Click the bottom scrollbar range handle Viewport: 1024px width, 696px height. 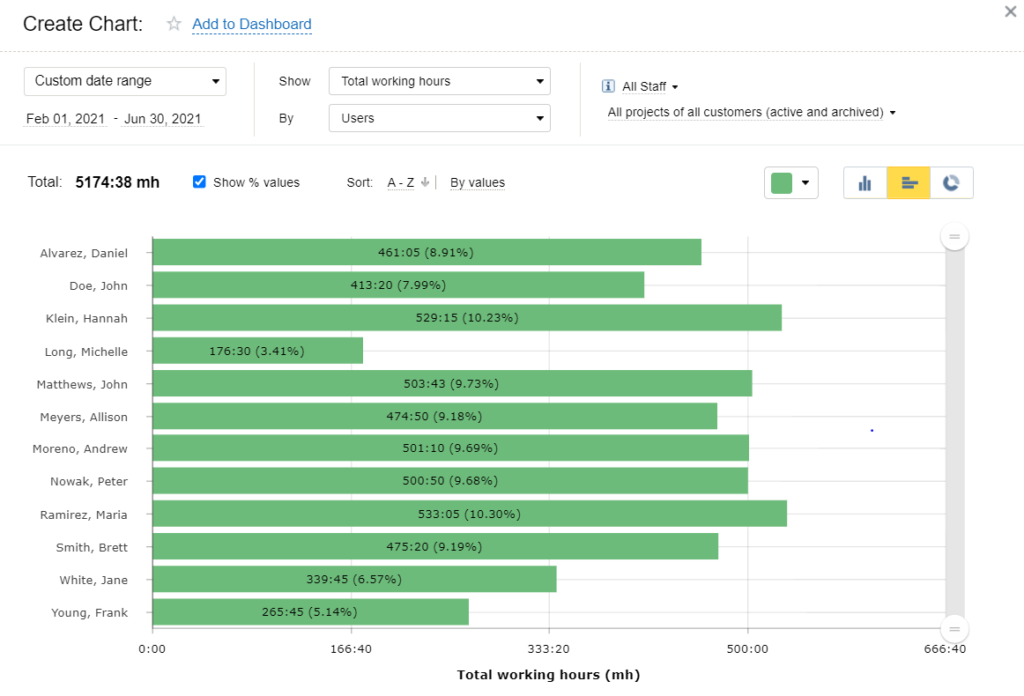954,629
